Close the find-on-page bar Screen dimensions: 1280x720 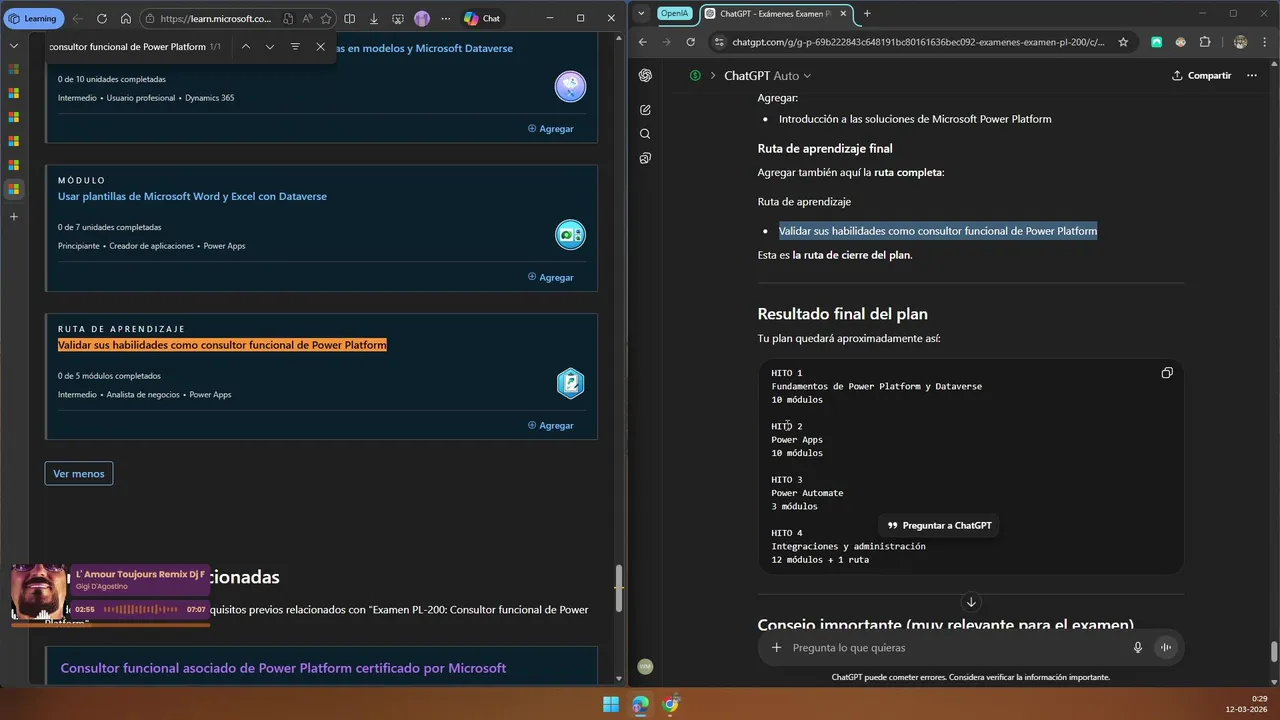coord(320,47)
